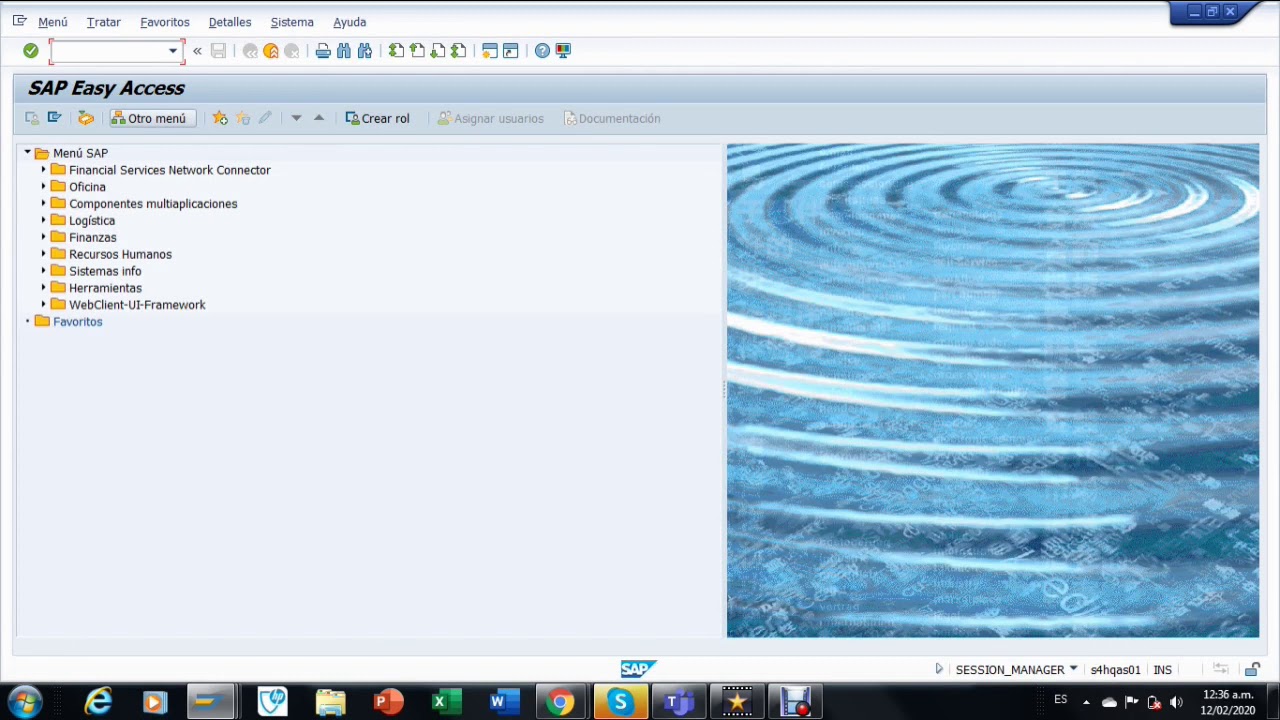1280x720 pixels.
Task: Click the Print icon in the toolbar
Action: (x=323, y=51)
